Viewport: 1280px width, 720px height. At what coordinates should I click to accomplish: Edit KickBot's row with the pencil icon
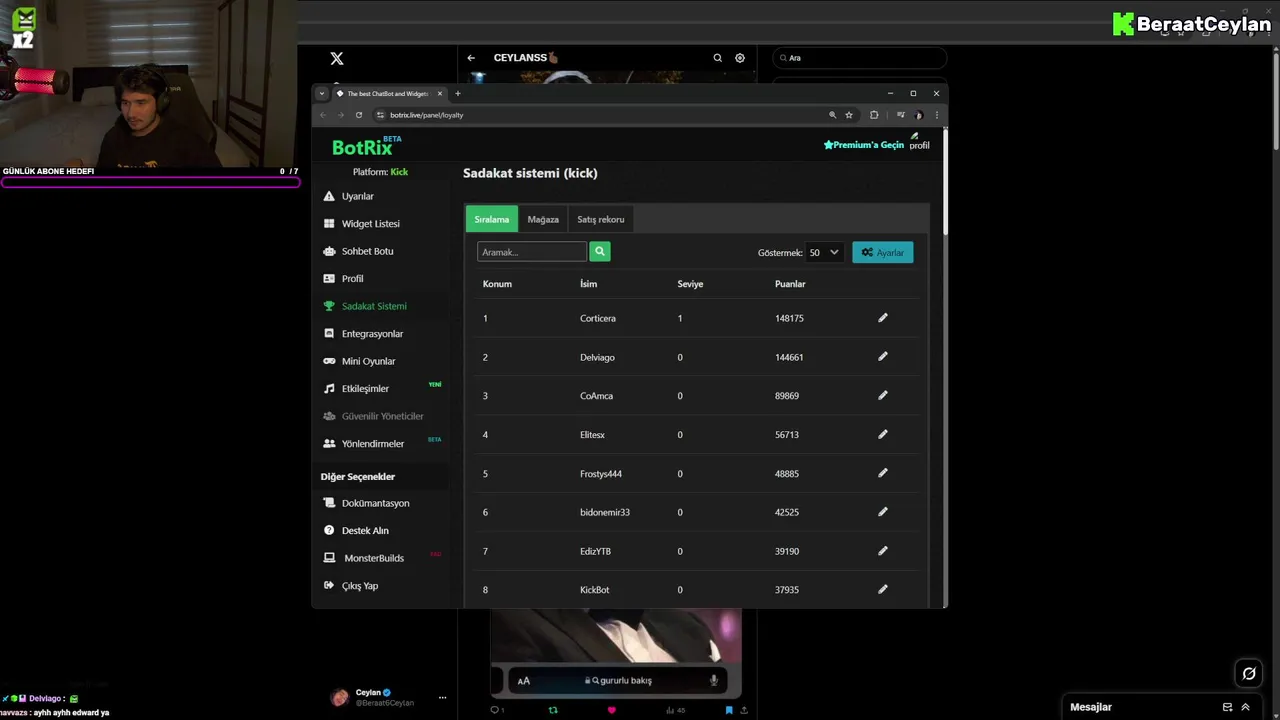(x=883, y=590)
